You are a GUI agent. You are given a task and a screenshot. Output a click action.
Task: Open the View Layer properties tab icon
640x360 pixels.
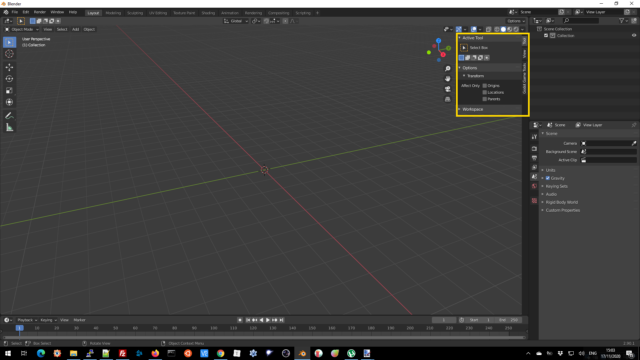click(x=534, y=167)
